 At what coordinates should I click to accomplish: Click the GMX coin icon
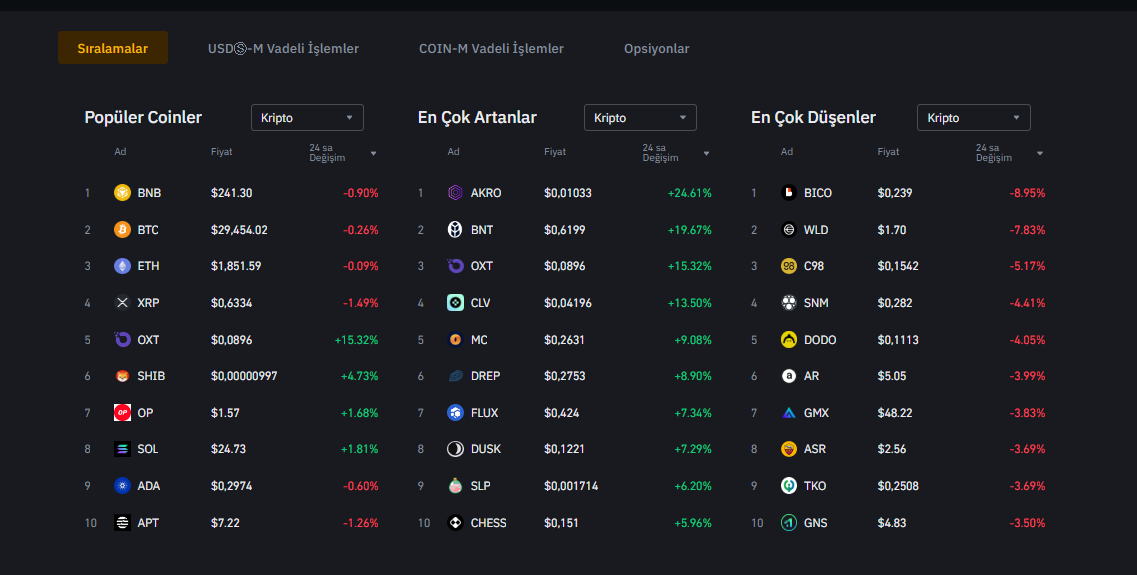click(789, 413)
